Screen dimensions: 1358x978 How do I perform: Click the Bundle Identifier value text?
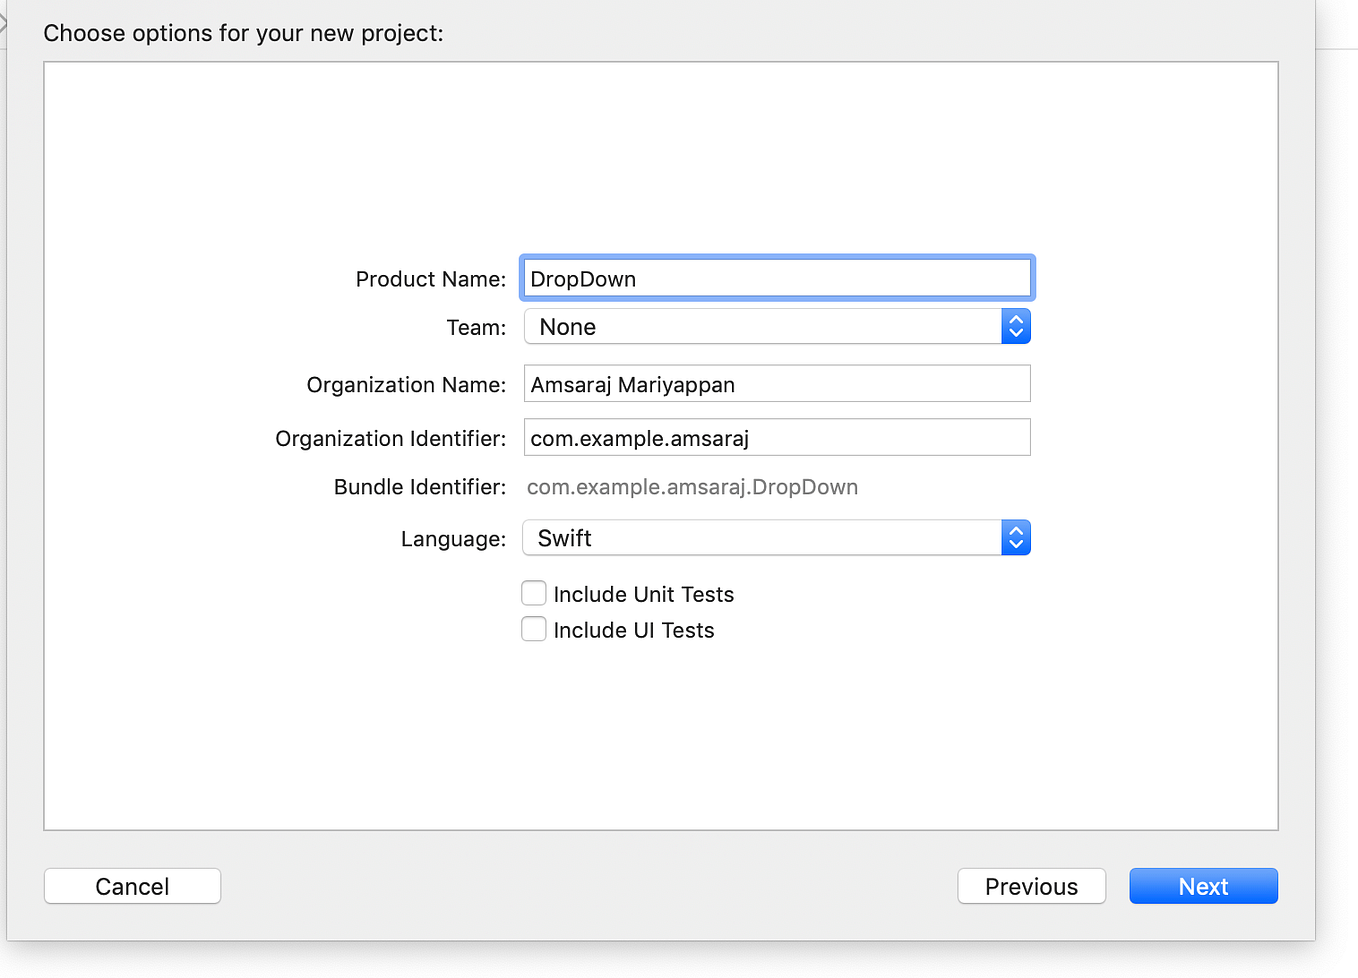pyautogui.click(x=692, y=487)
